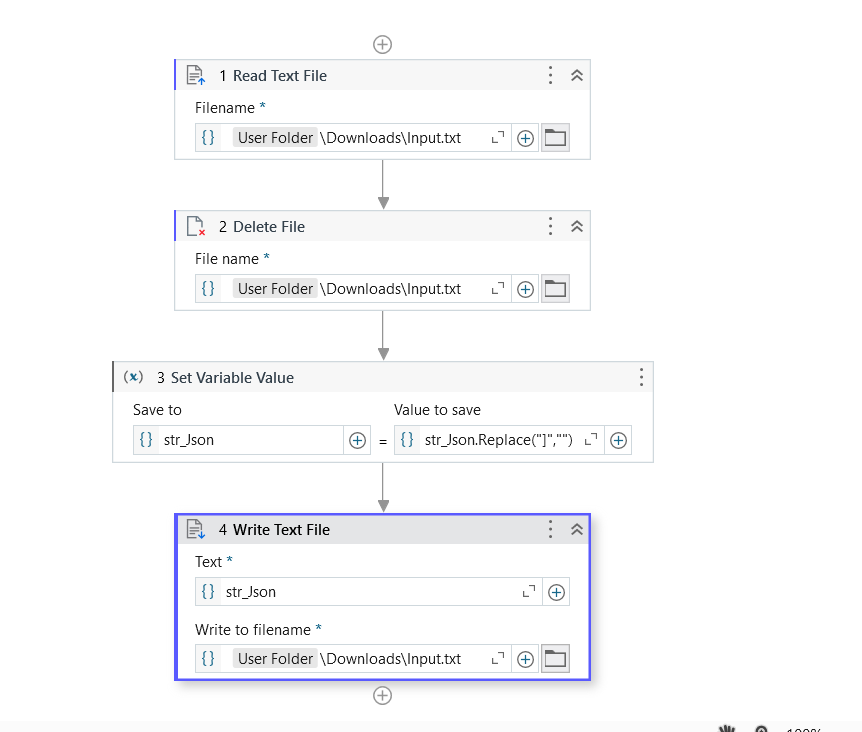Click the {} variable picker in Filename field

click(x=207, y=137)
